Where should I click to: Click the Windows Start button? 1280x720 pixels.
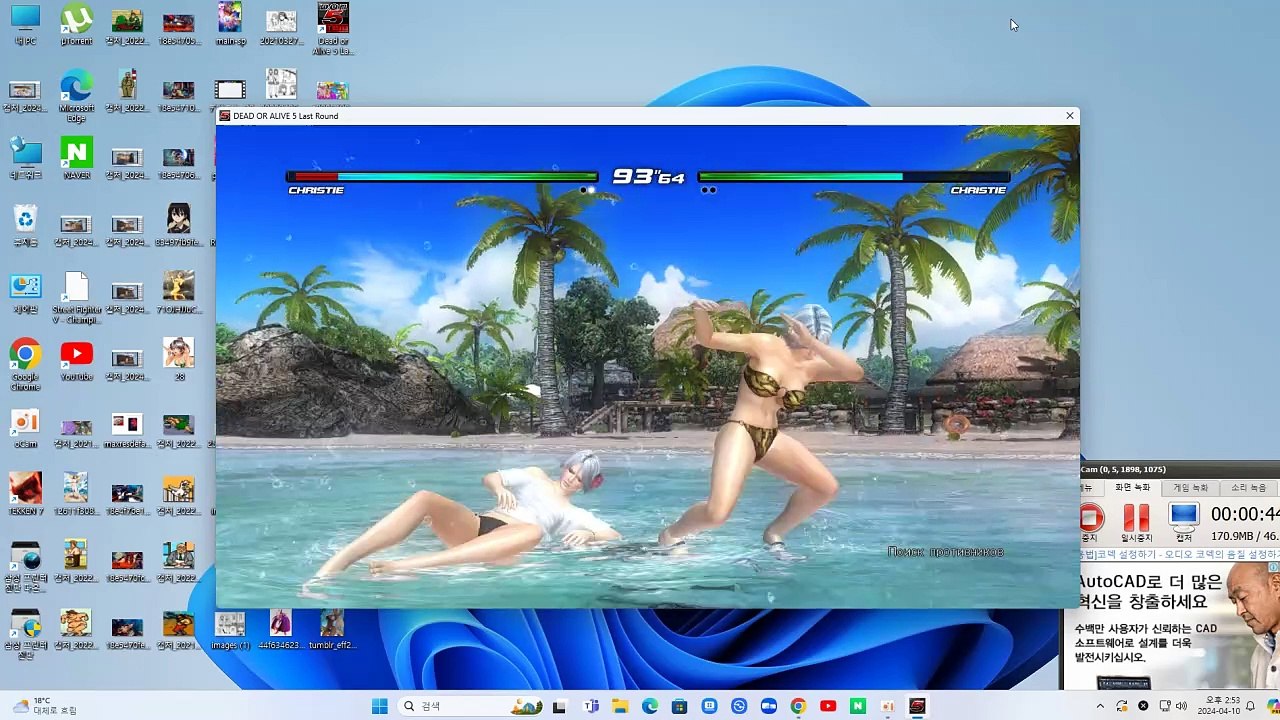click(x=379, y=706)
